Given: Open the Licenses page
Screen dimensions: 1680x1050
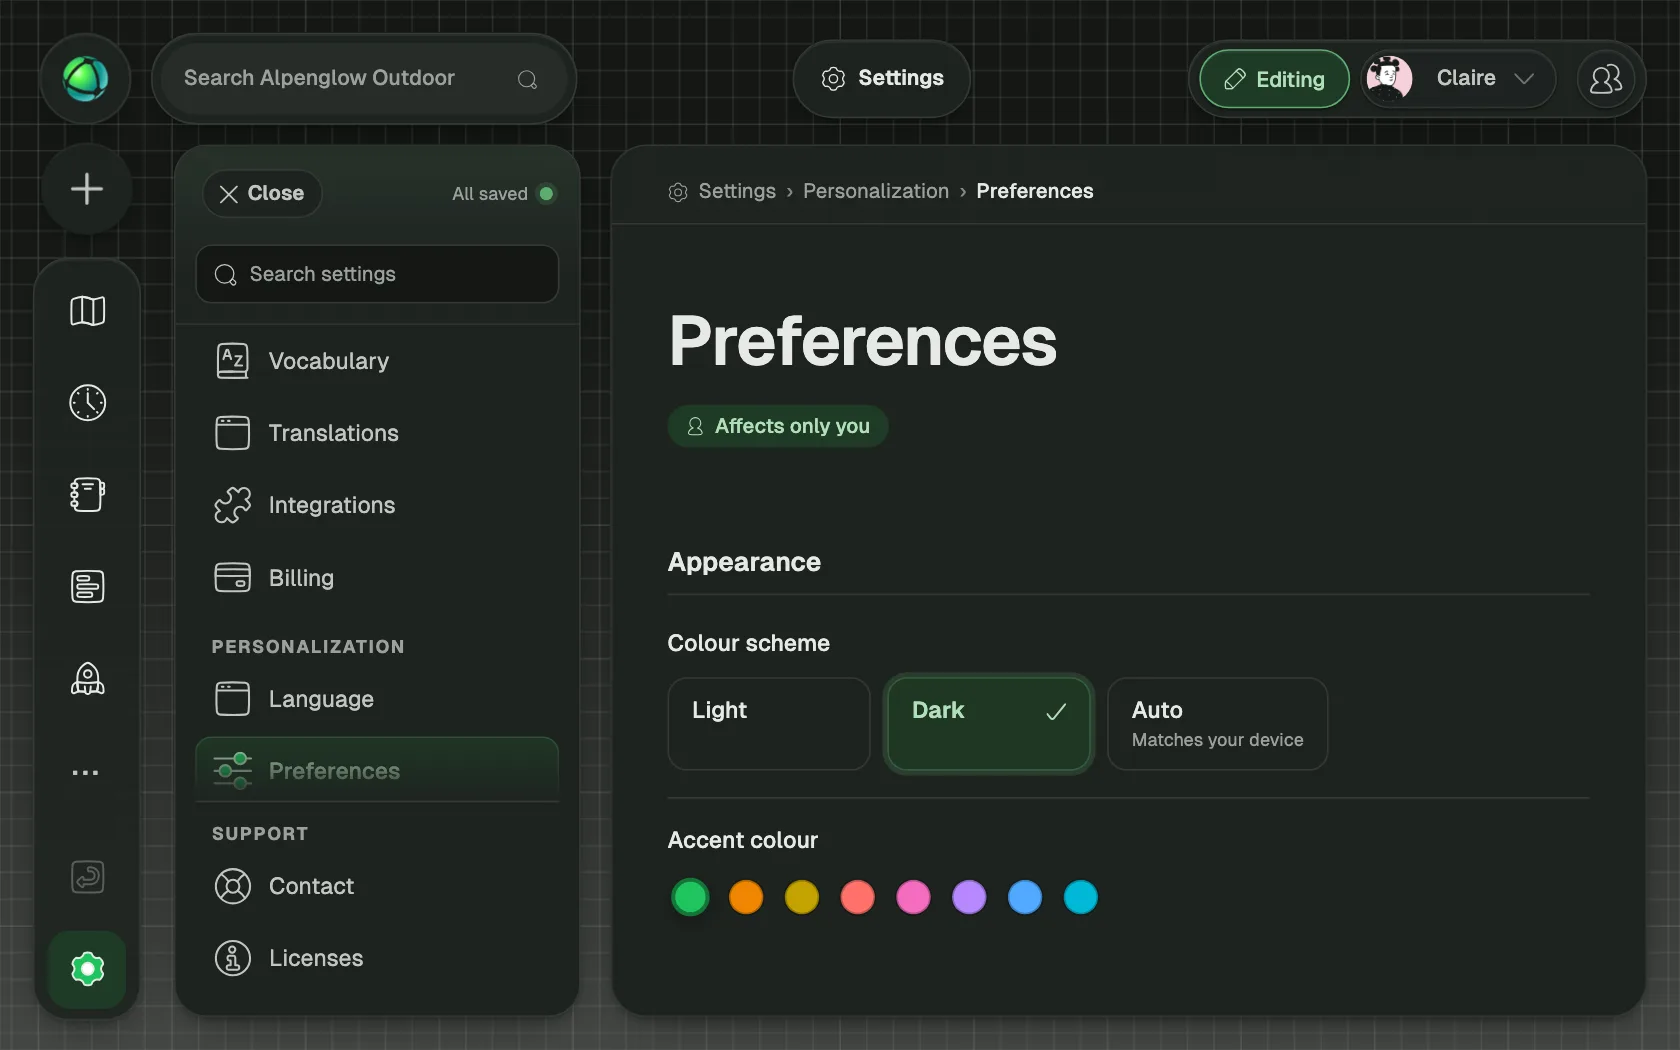Looking at the screenshot, I should [377, 958].
